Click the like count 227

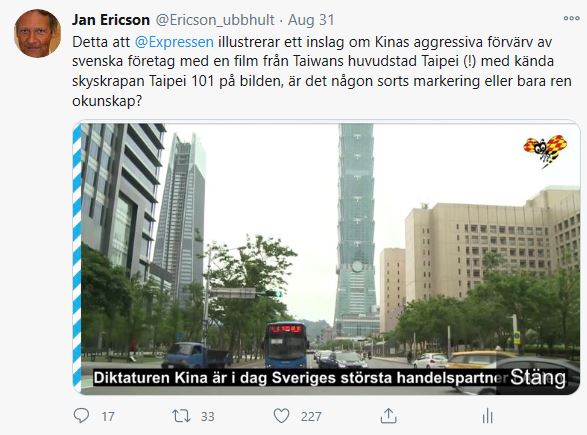click(311, 417)
